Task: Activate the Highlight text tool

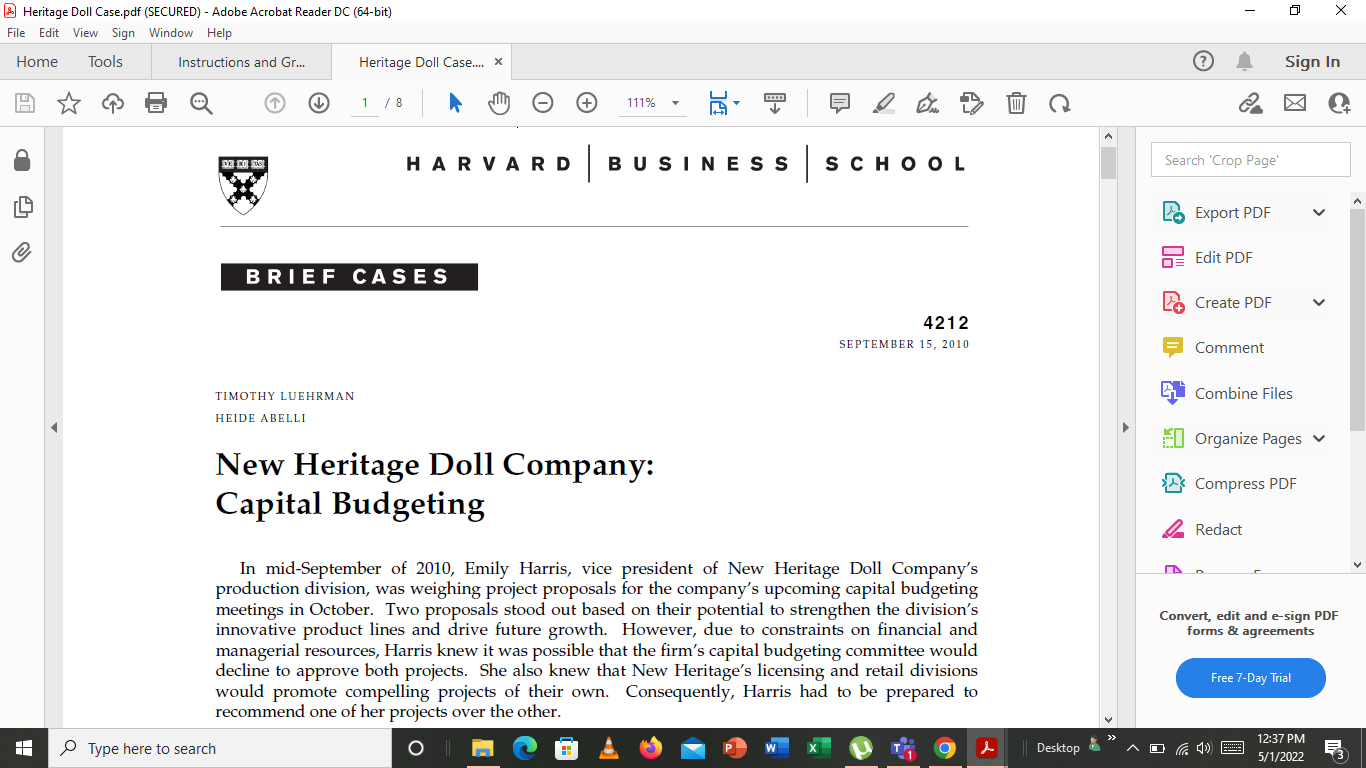Action: point(883,103)
